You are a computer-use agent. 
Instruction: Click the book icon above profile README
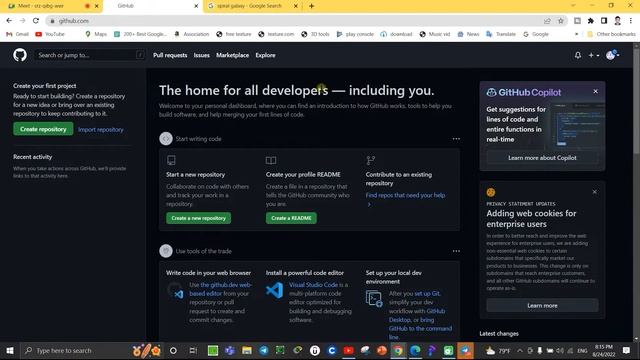tap(271, 160)
